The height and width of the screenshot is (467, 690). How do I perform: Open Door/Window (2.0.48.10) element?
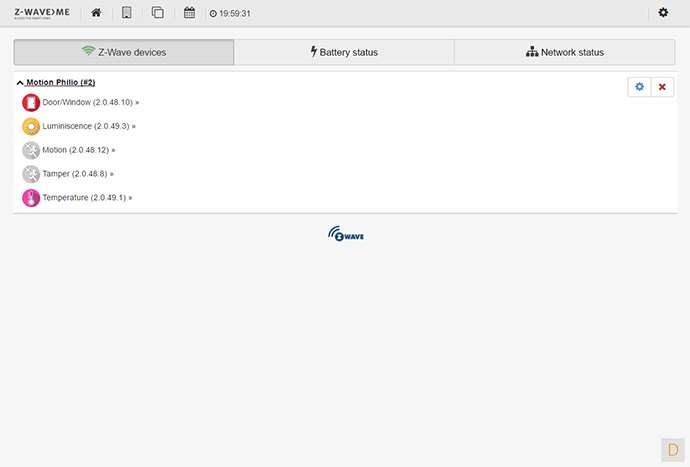(x=90, y=102)
